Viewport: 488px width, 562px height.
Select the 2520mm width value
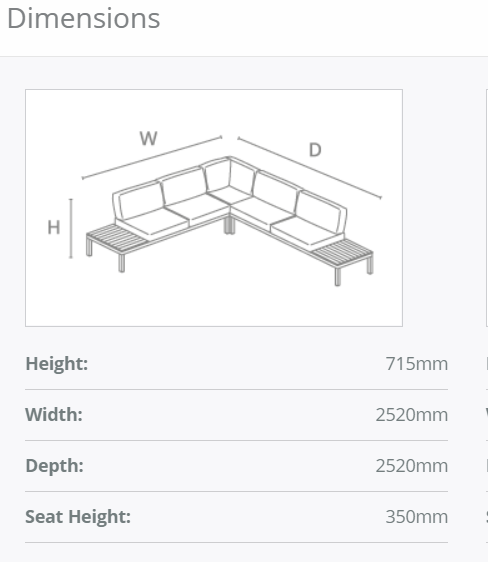click(412, 415)
